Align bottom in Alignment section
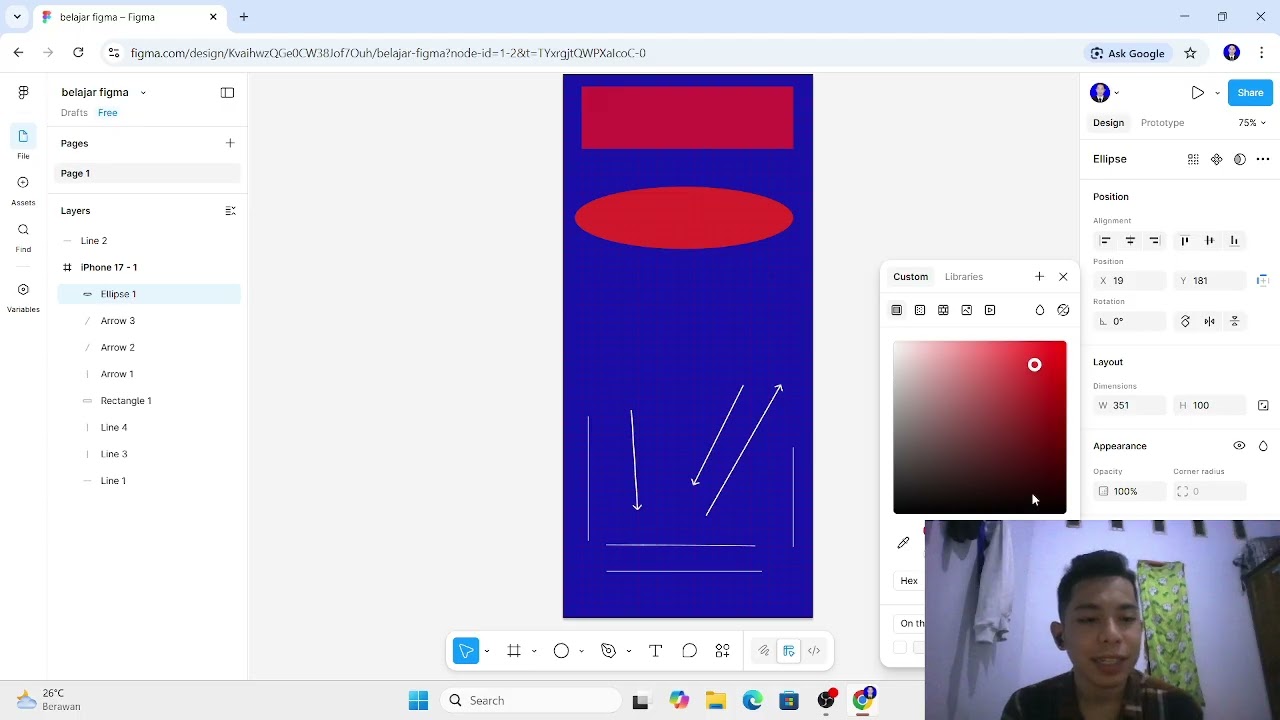This screenshot has width=1280, height=720. pyautogui.click(x=1234, y=240)
